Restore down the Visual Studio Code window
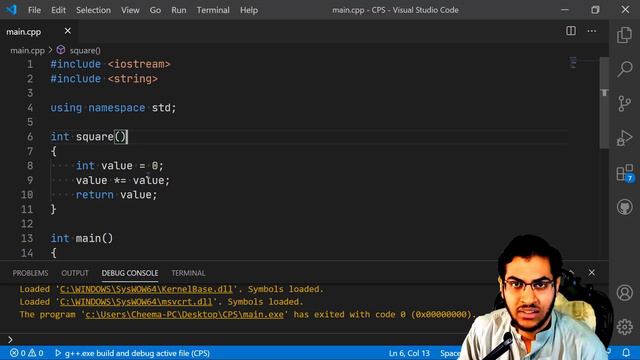Image resolution: width=640 pixels, height=360 pixels. 595,10
